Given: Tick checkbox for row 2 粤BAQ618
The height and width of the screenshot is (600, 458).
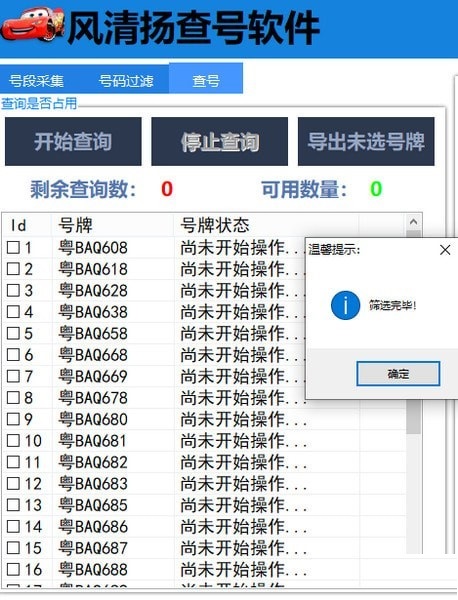Looking at the screenshot, I should pyautogui.click(x=13, y=269).
